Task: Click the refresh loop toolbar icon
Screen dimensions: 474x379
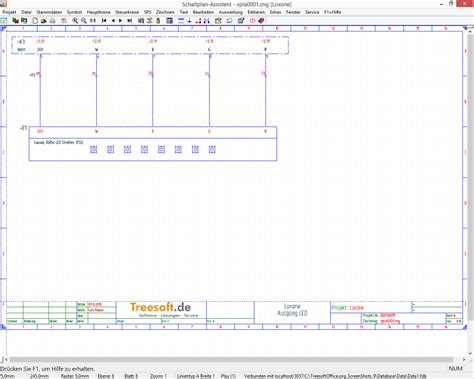Action: (229, 21)
